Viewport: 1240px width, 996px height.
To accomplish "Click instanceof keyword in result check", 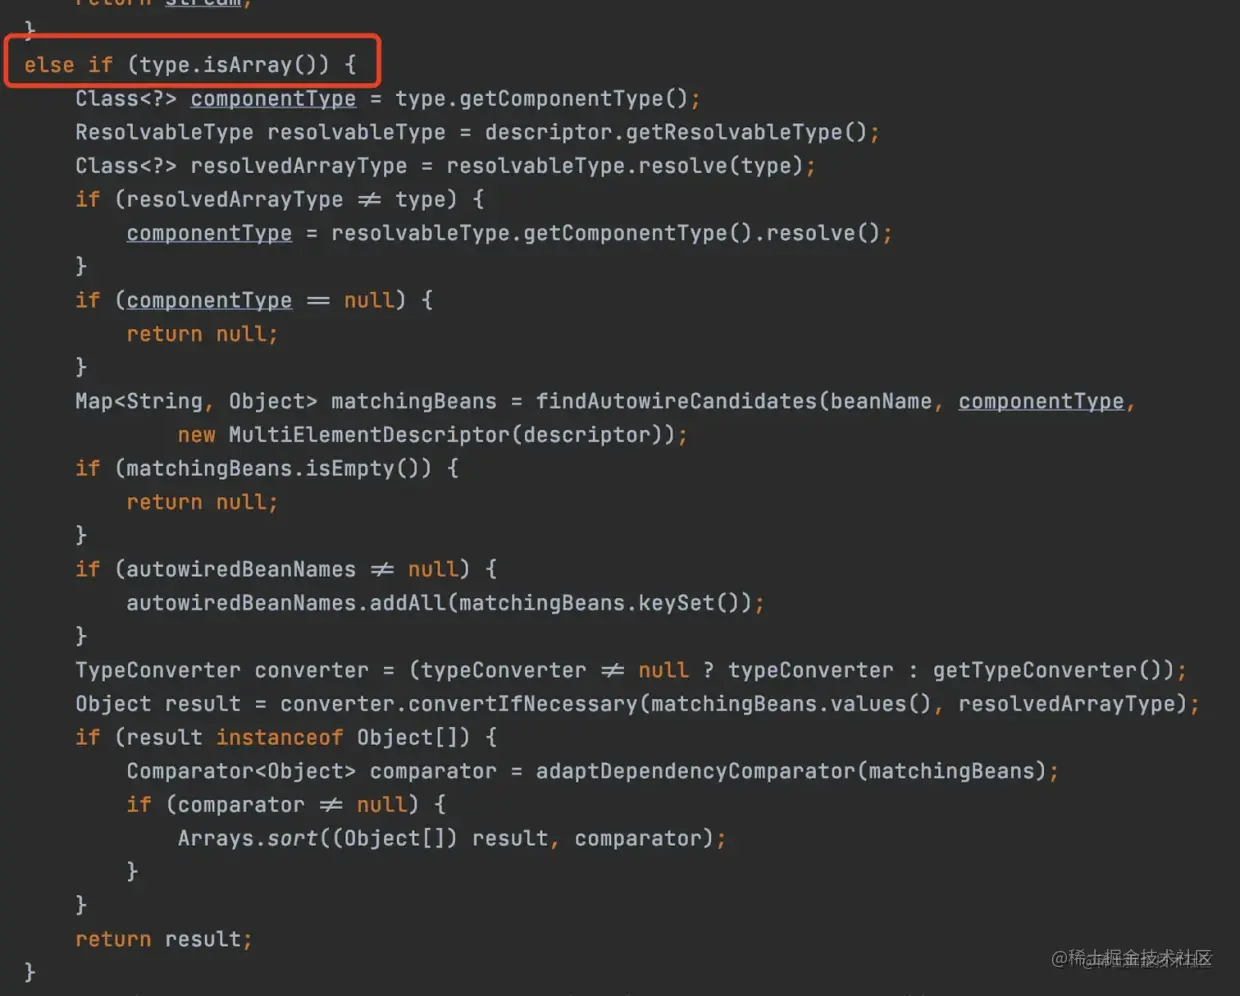I will 279,738.
